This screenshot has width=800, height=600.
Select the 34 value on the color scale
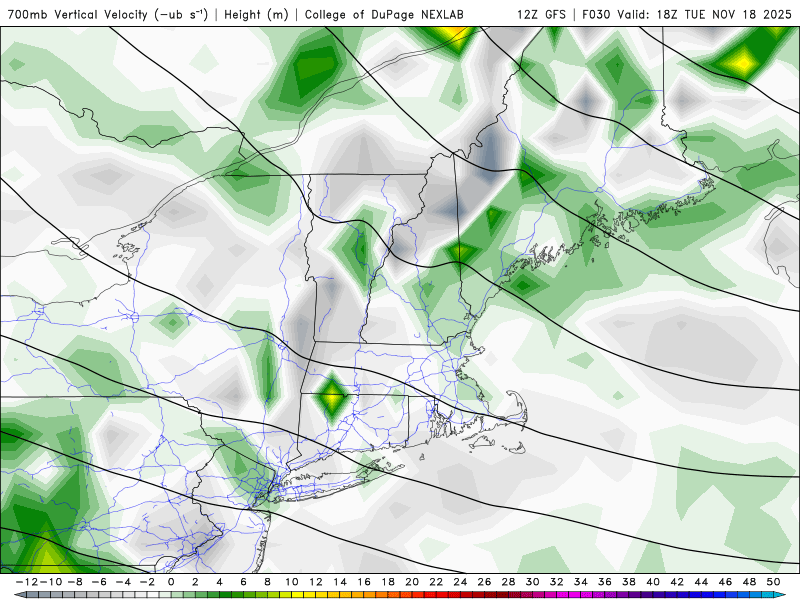click(581, 582)
